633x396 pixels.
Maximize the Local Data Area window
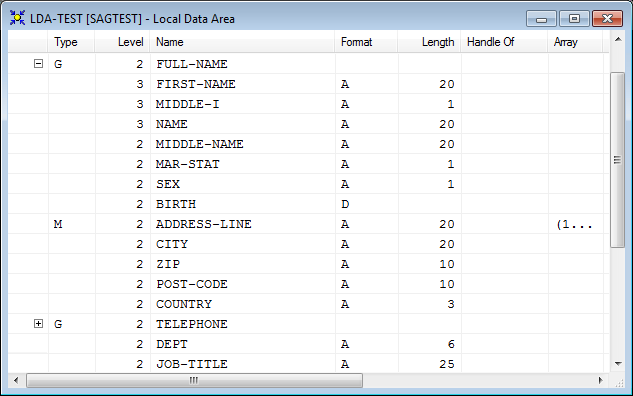pos(574,19)
